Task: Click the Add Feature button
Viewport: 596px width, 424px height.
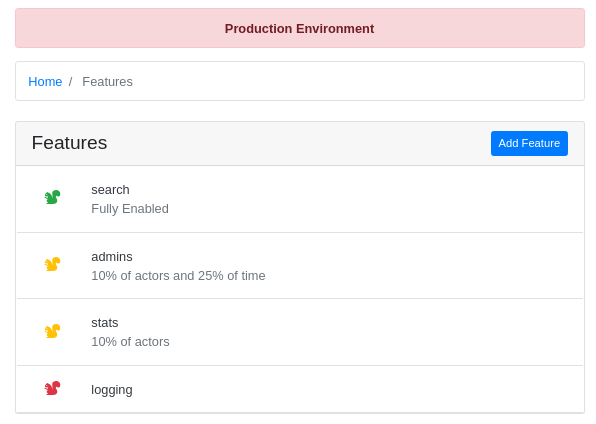Action: point(529,143)
